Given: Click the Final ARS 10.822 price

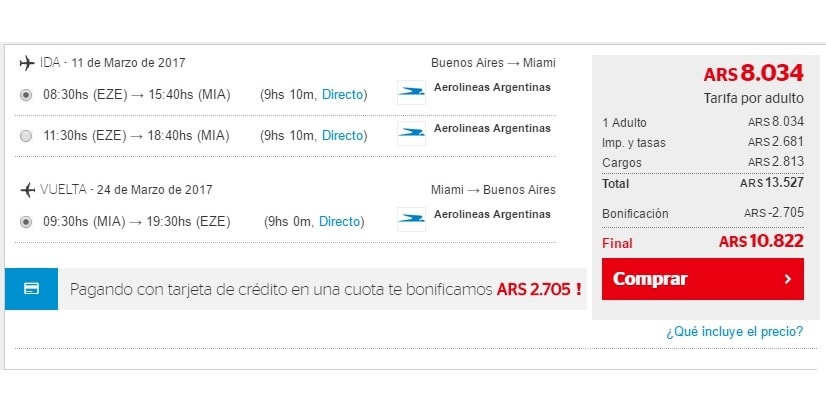Looking at the screenshot, I should pyautogui.click(x=760, y=242).
